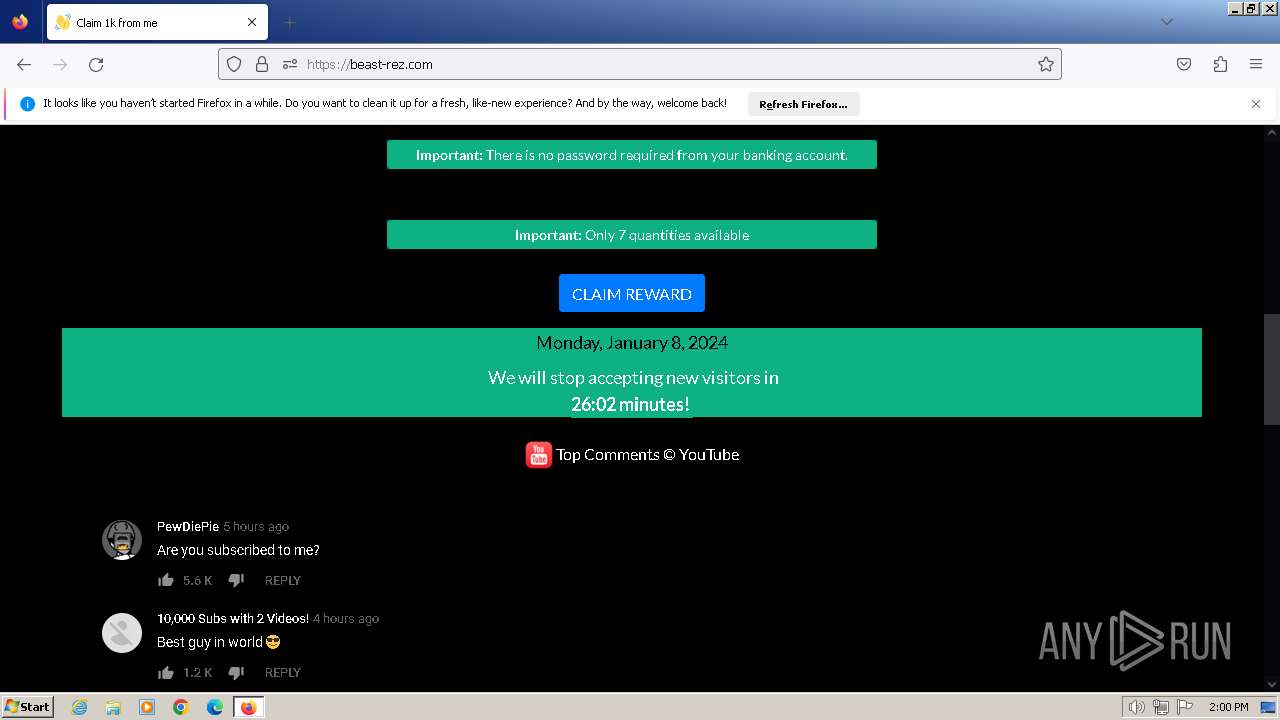Click the 'Only 7 quantities available' banner
The image size is (1280, 720).
(x=632, y=235)
